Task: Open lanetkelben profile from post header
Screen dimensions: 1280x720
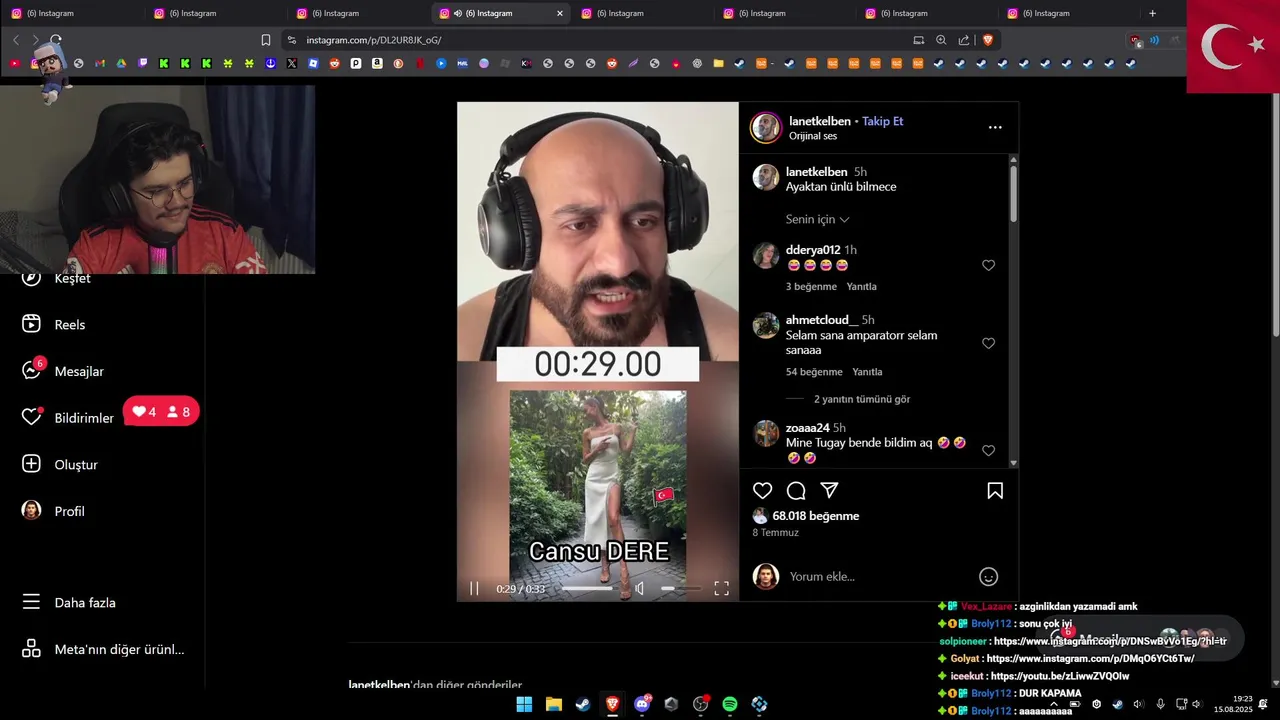Action: [x=820, y=121]
